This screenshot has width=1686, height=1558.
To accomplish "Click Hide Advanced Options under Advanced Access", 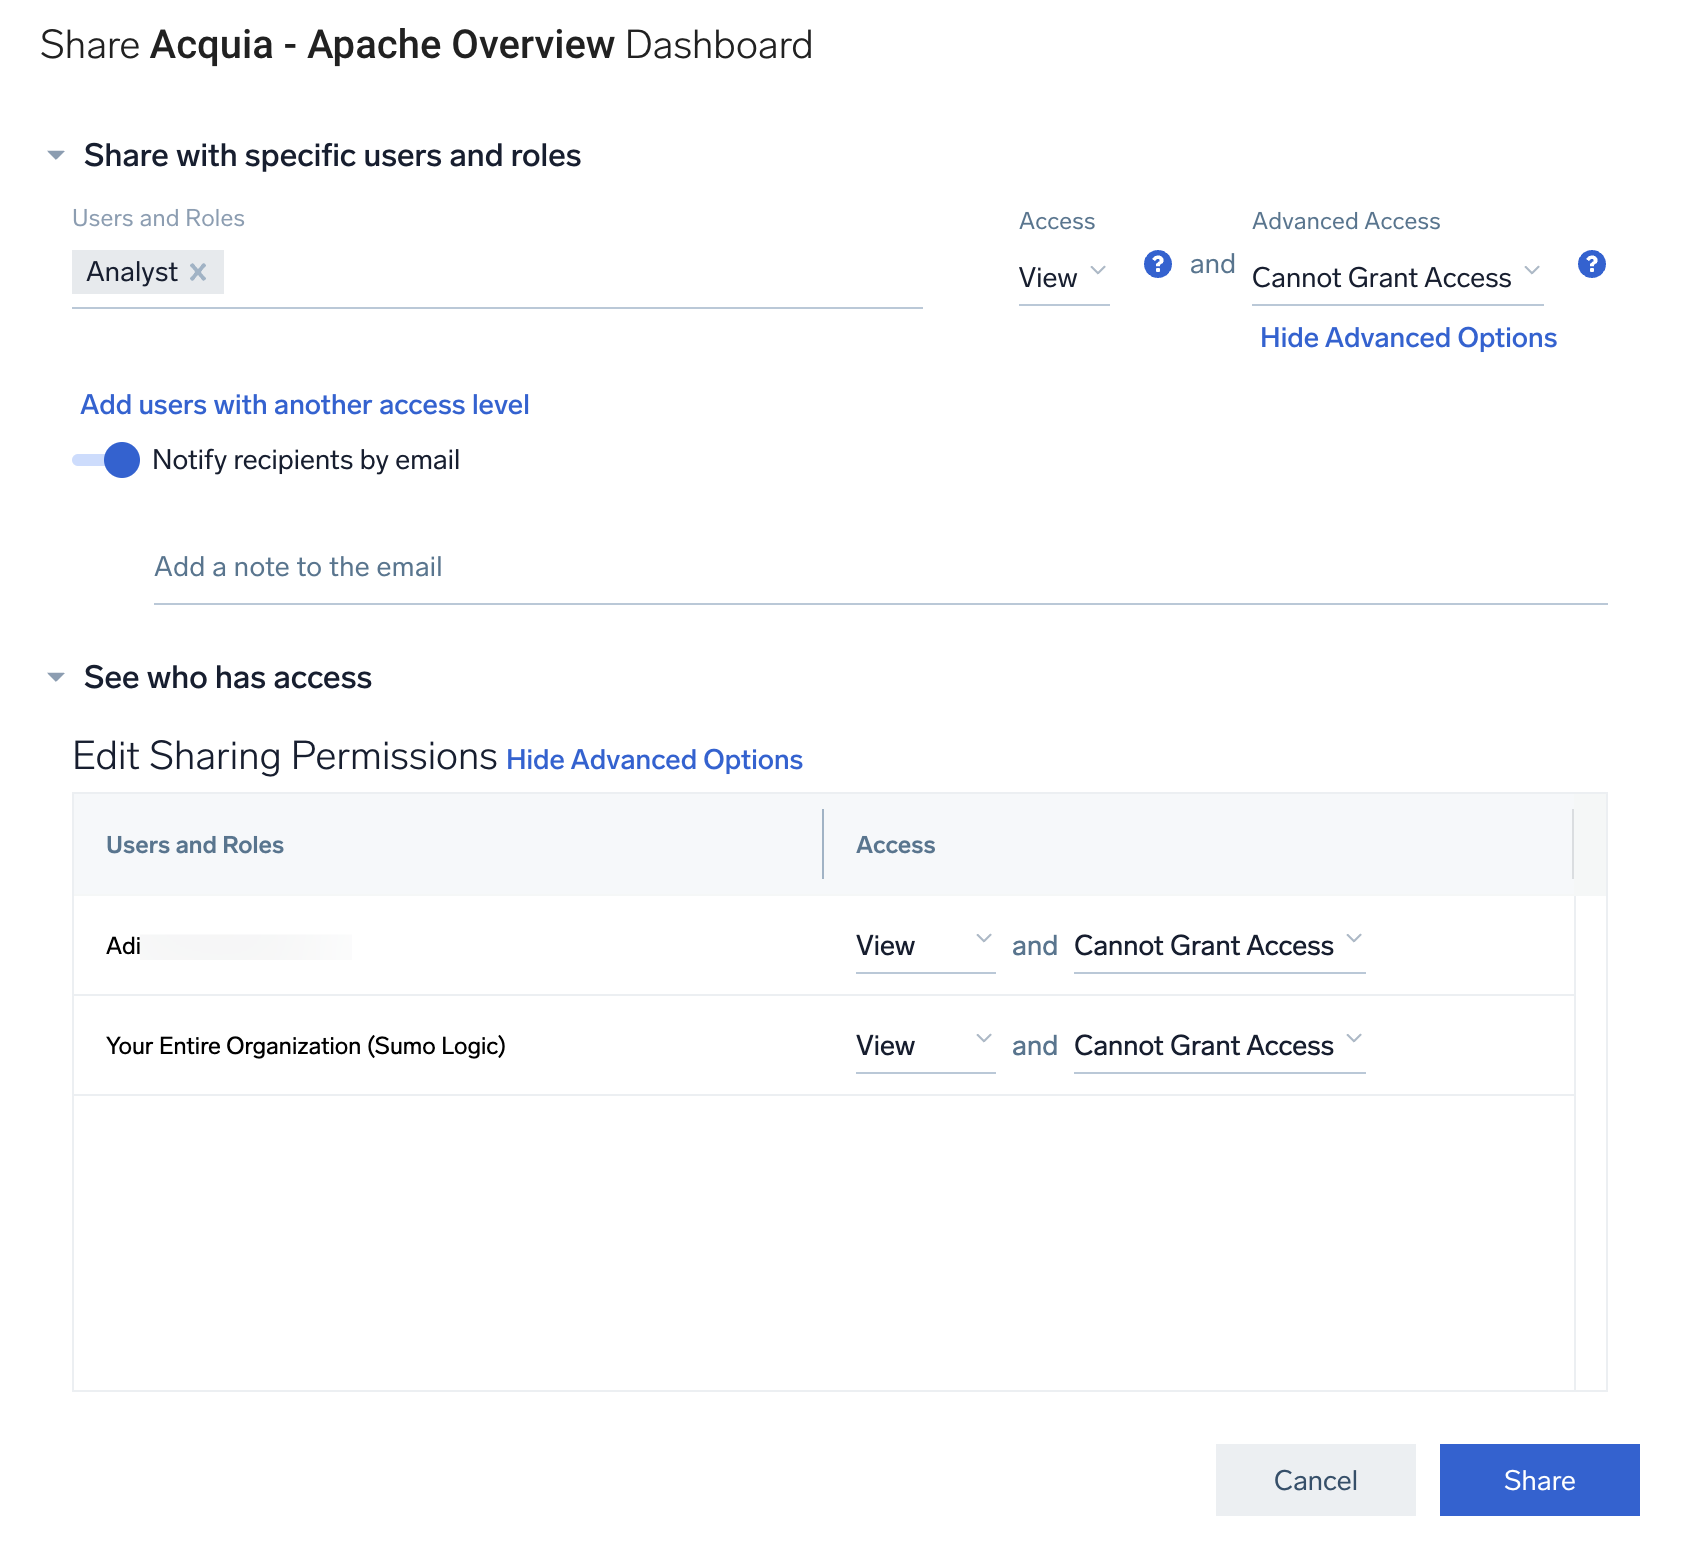I will coord(1407,338).
